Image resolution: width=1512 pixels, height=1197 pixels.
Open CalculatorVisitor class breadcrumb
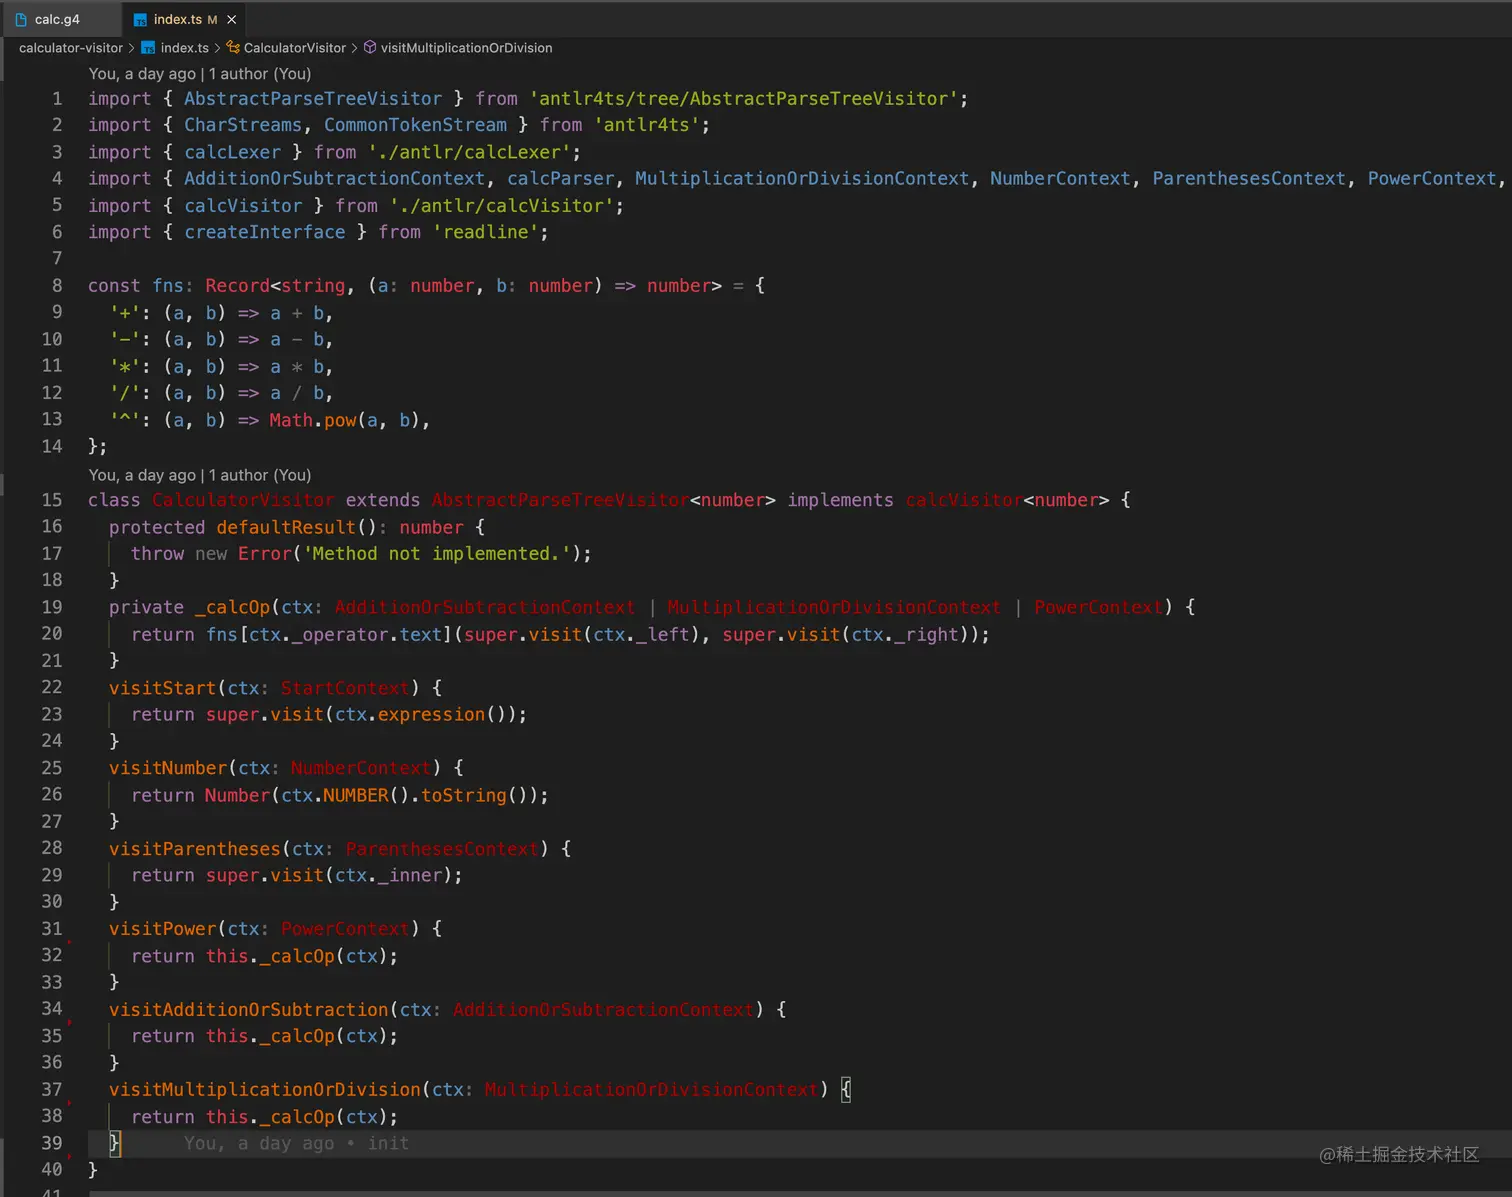pos(295,48)
